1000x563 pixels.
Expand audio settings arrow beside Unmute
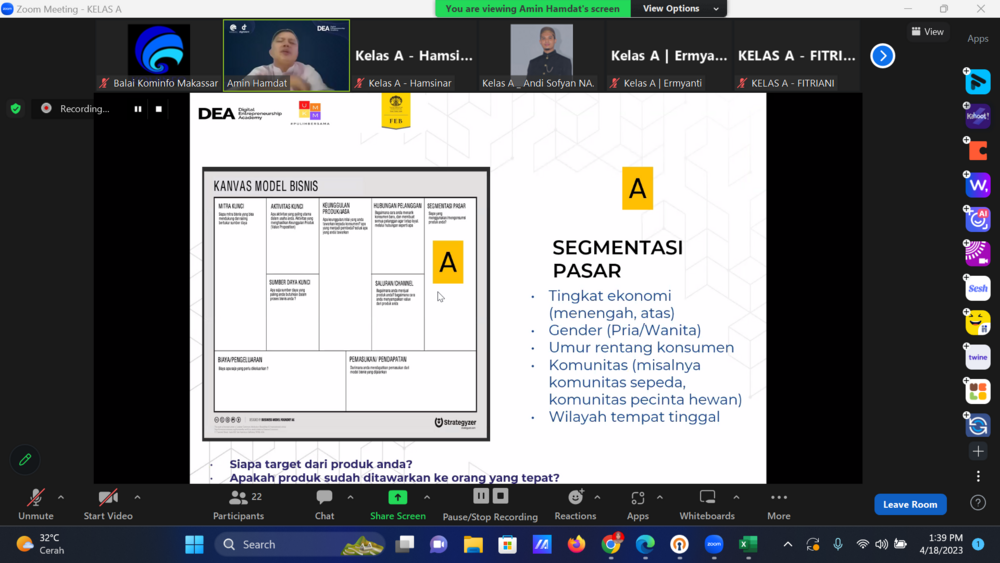coord(61,497)
